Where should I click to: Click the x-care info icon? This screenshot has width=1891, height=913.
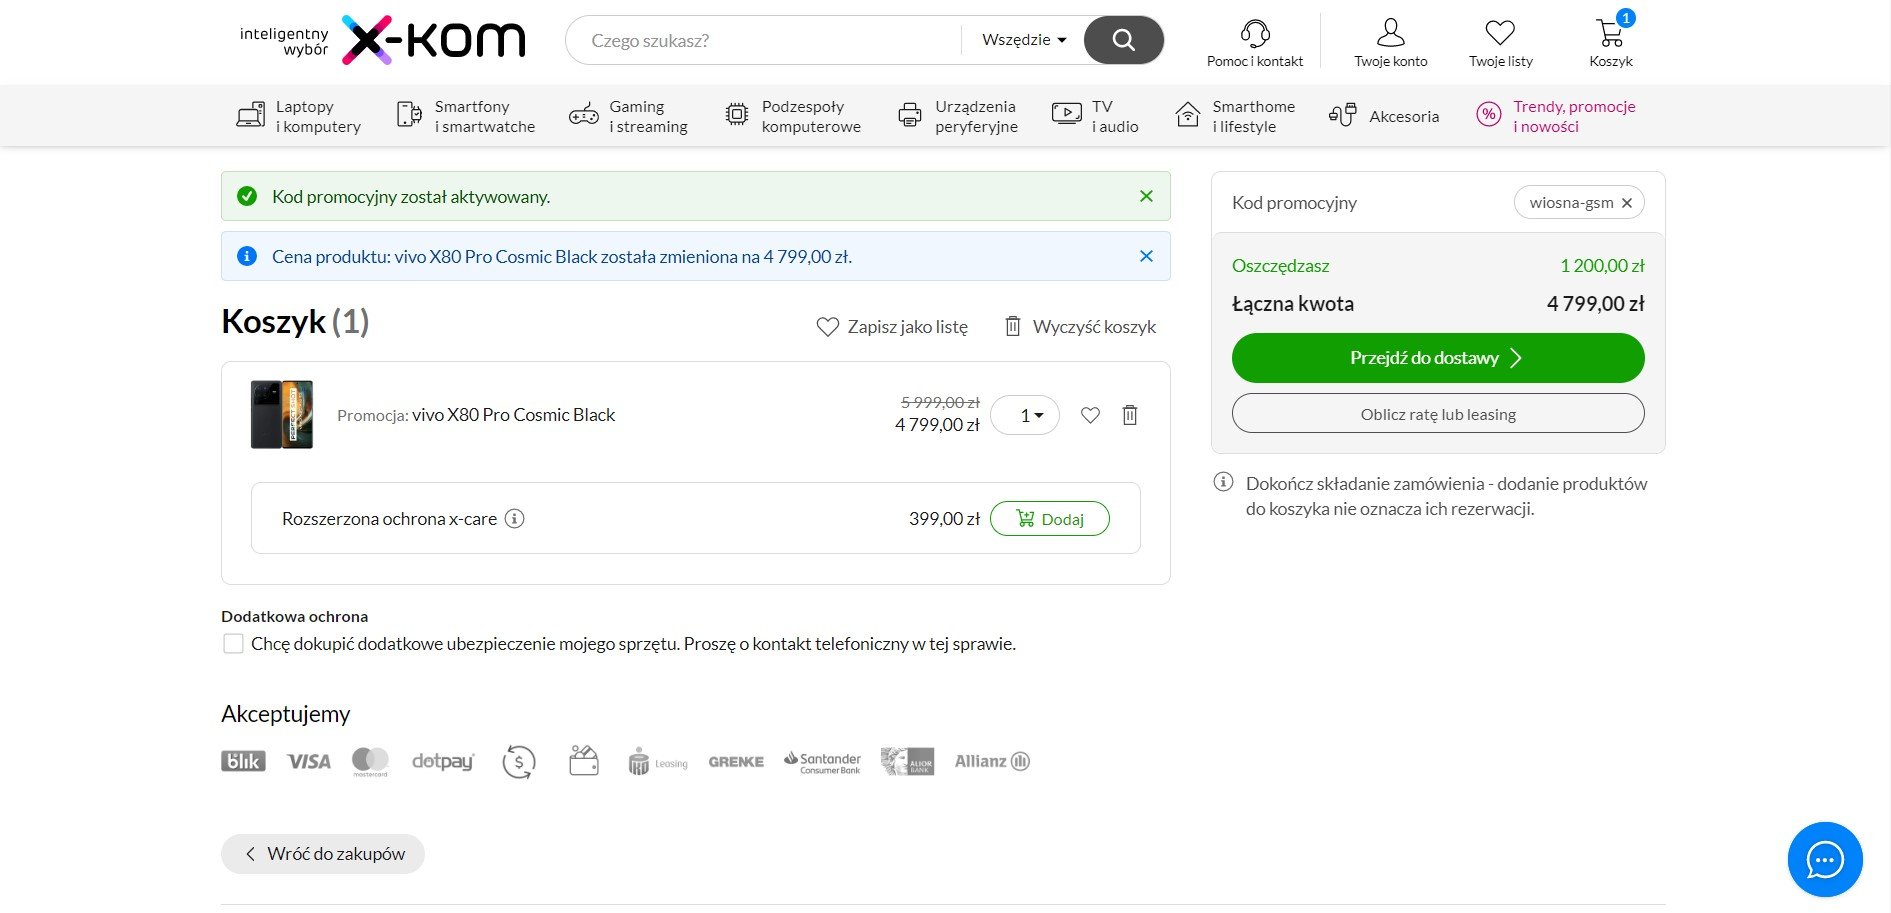pyautogui.click(x=514, y=518)
